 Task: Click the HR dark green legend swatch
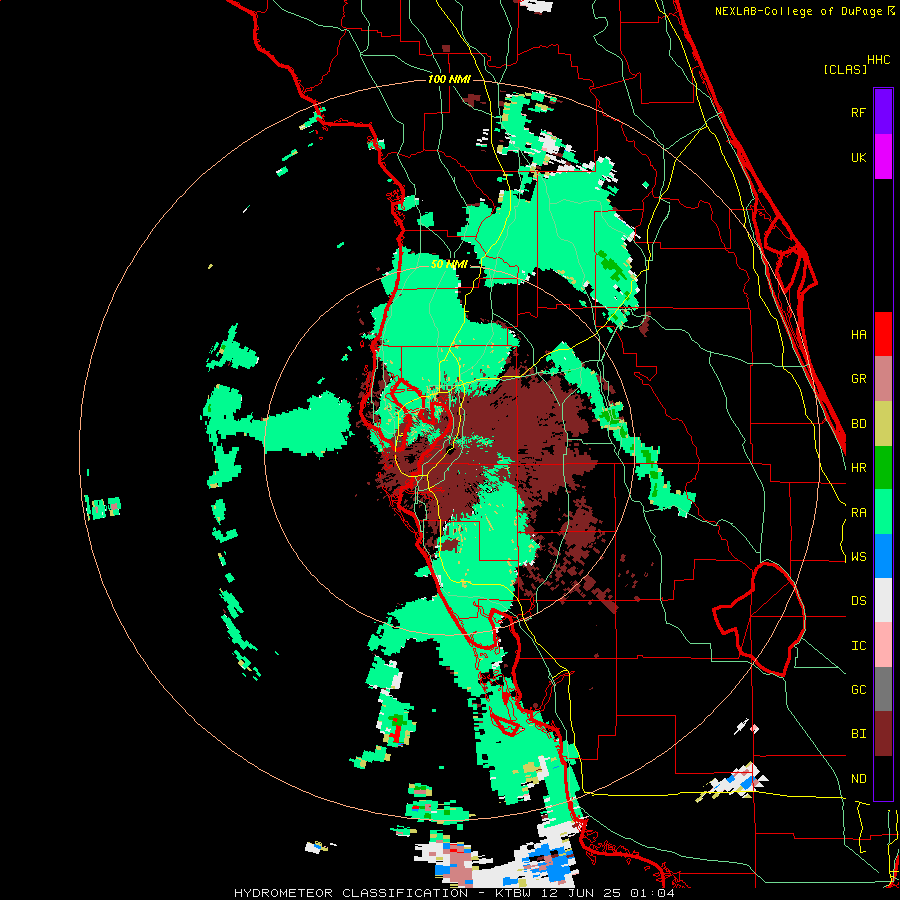(x=883, y=468)
